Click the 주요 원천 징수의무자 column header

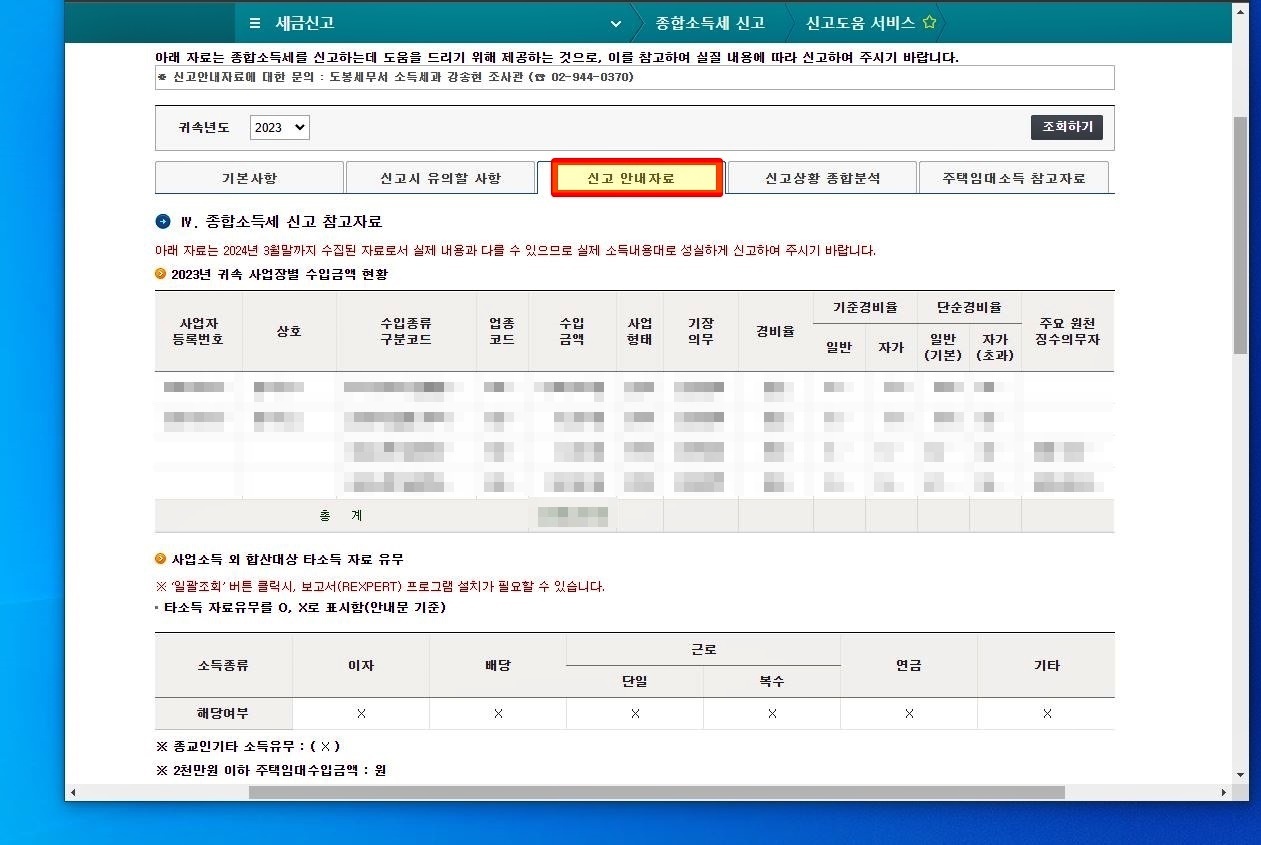point(1068,331)
